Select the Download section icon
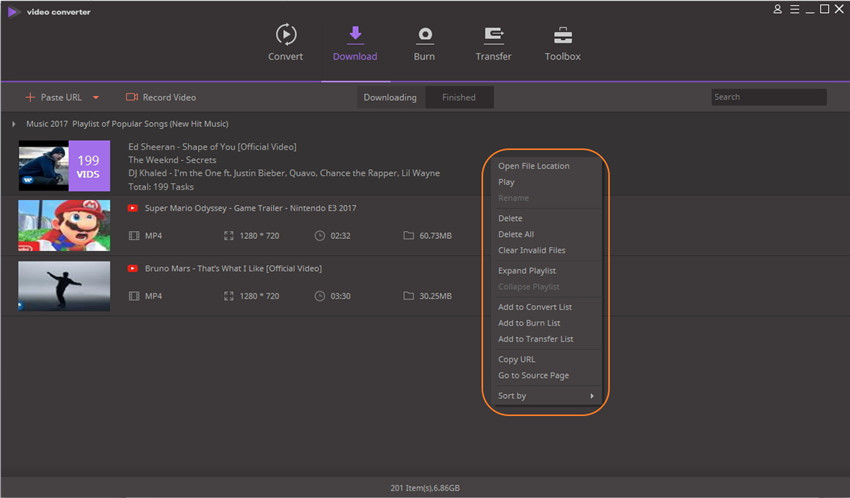The width and height of the screenshot is (850, 498). (355, 34)
